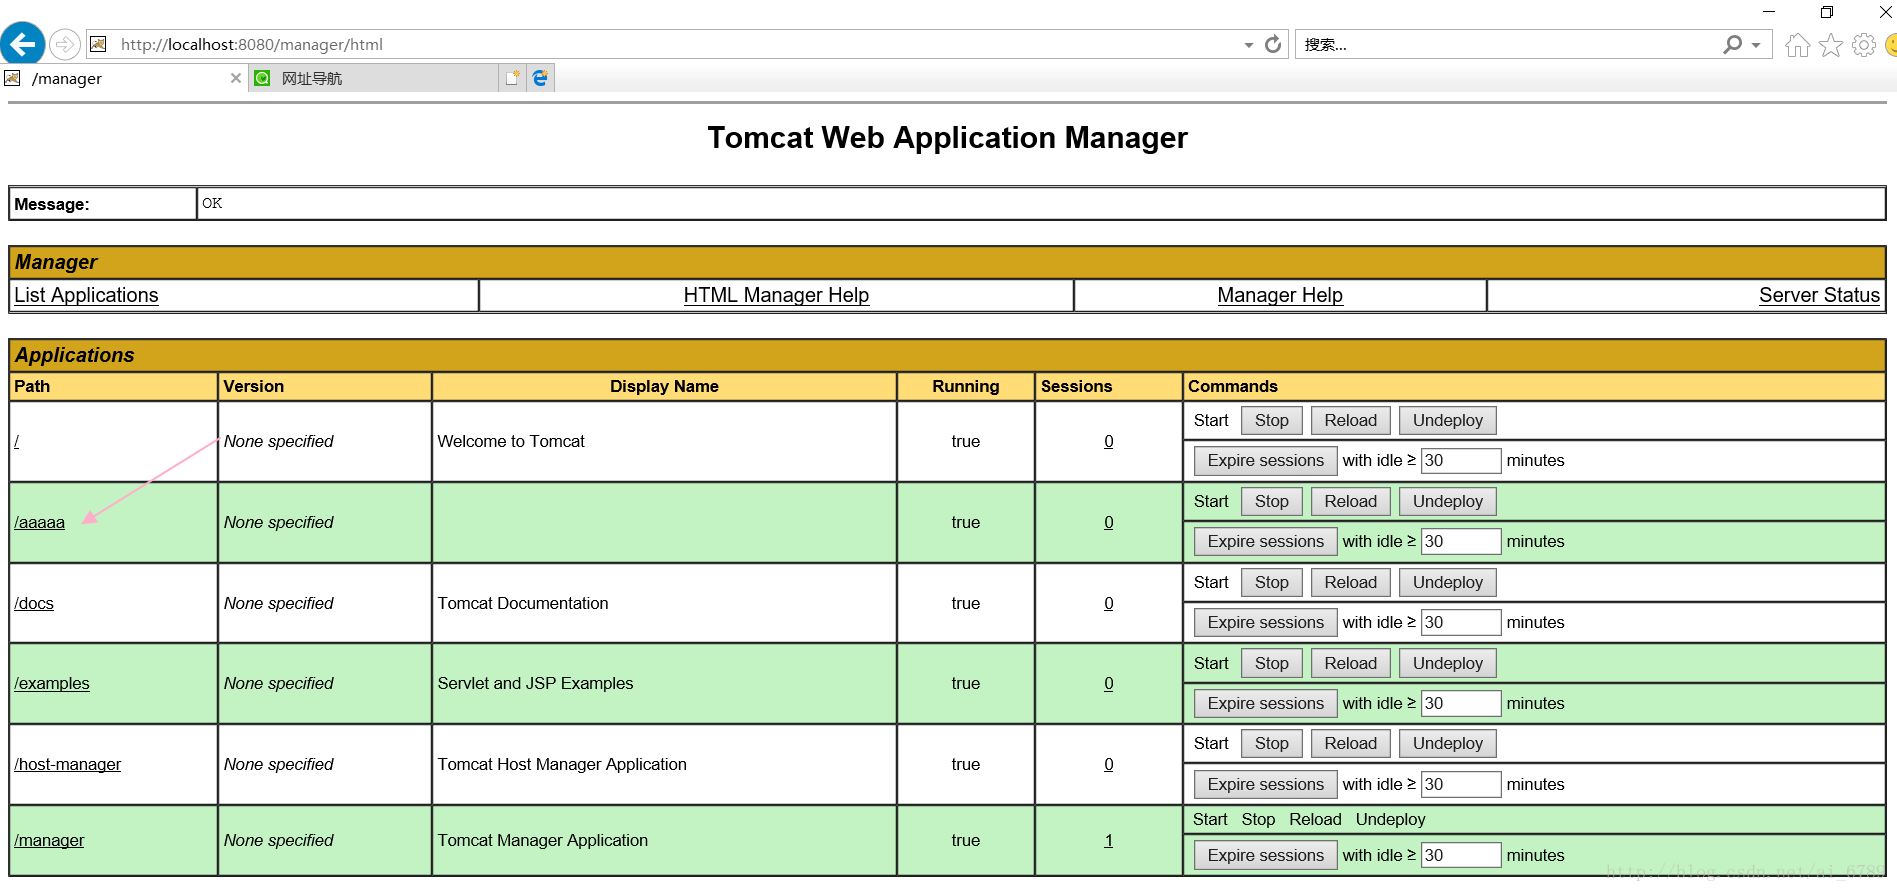Open the /docs application link

[x=34, y=603]
